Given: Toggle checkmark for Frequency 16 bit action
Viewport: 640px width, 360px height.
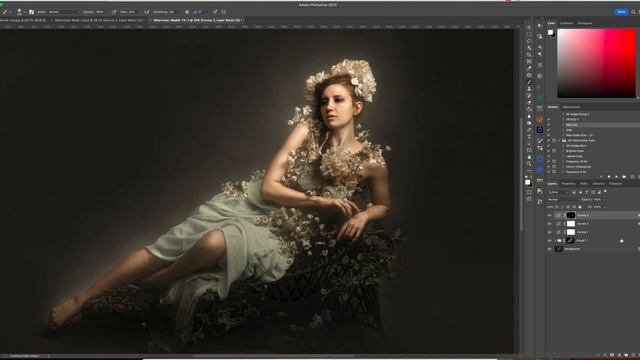Looking at the screenshot, I should (x=549, y=161).
